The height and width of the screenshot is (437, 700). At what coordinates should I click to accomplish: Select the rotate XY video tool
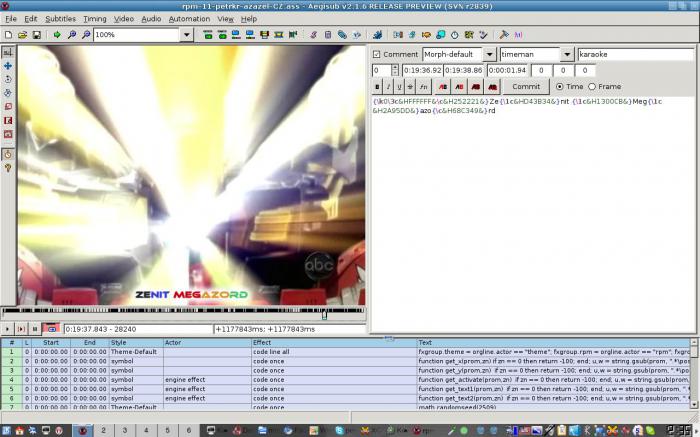pyautogui.click(x=8, y=93)
